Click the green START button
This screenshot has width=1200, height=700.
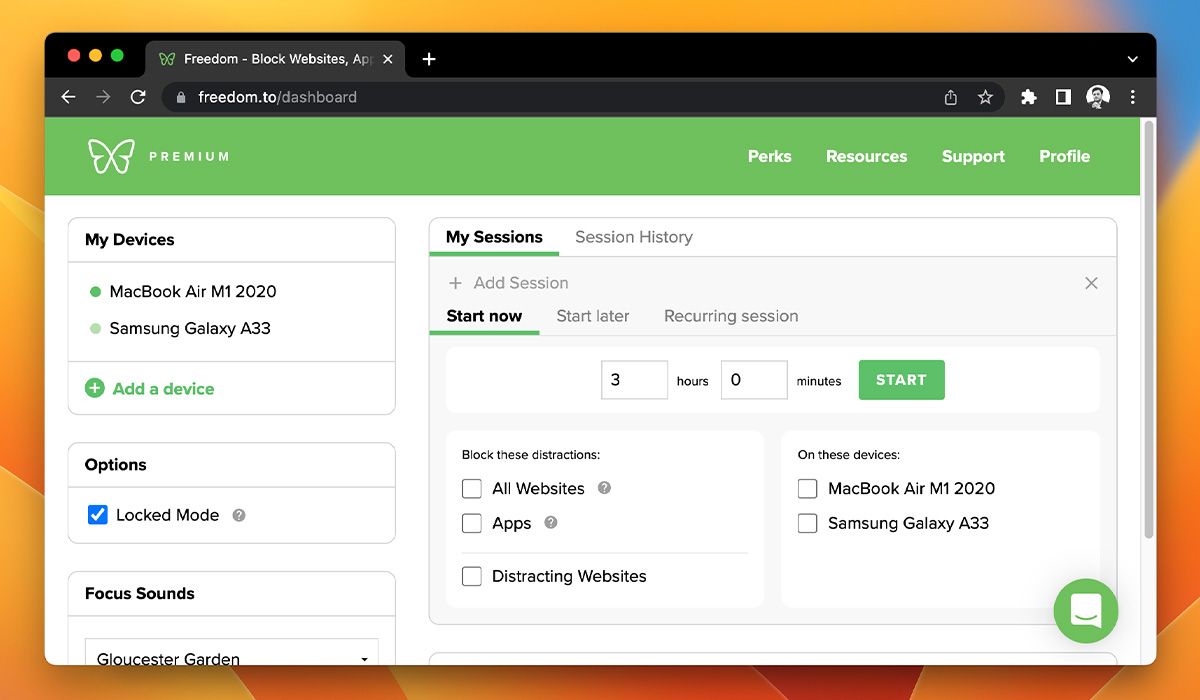(x=901, y=380)
